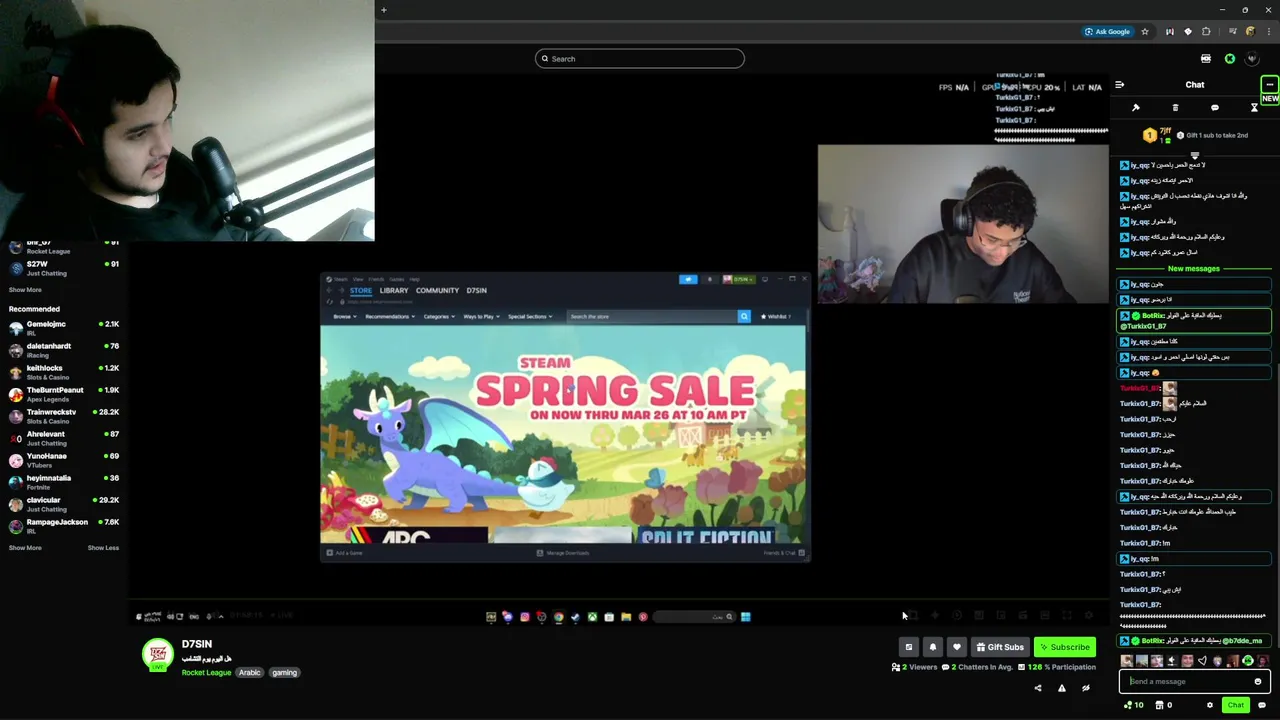
Task: Open D7SIN account dropdown in Steam window
Action: click(741, 279)
